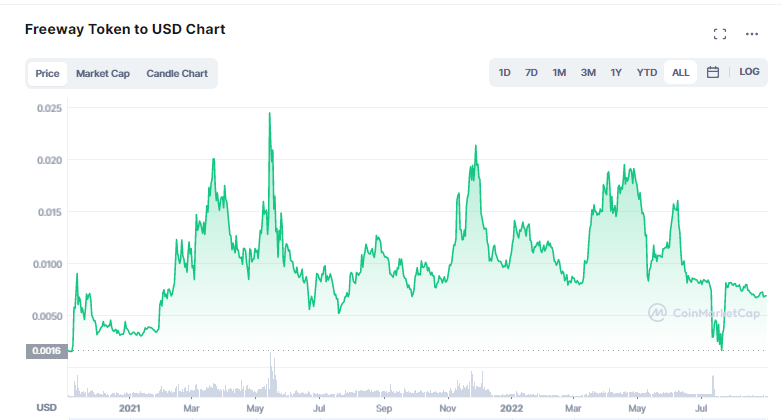Select the 3M time range

[x=588, y=72]
